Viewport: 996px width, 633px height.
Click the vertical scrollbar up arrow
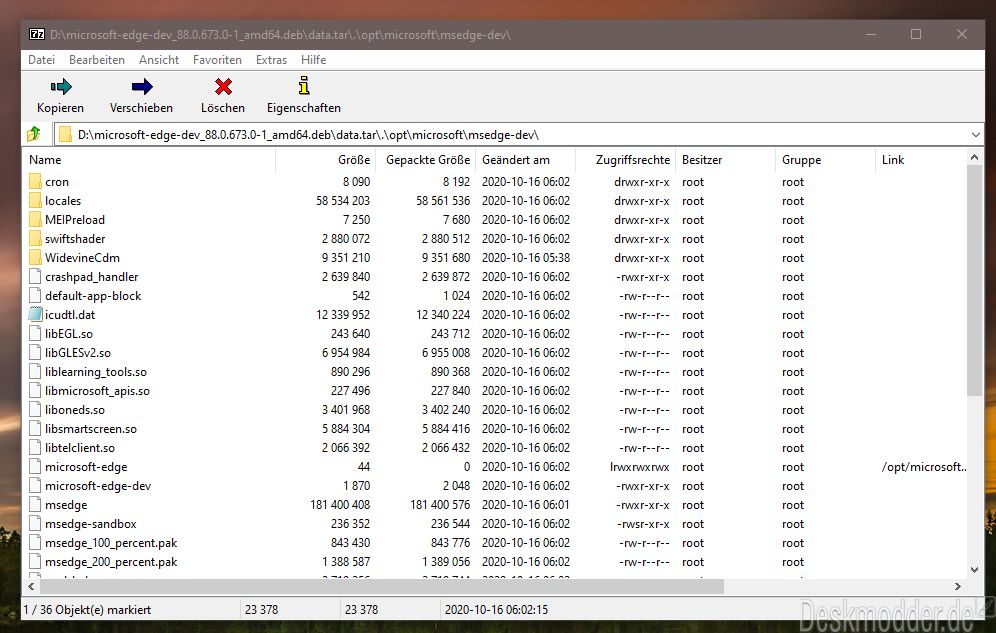click(x=975, y=157)
